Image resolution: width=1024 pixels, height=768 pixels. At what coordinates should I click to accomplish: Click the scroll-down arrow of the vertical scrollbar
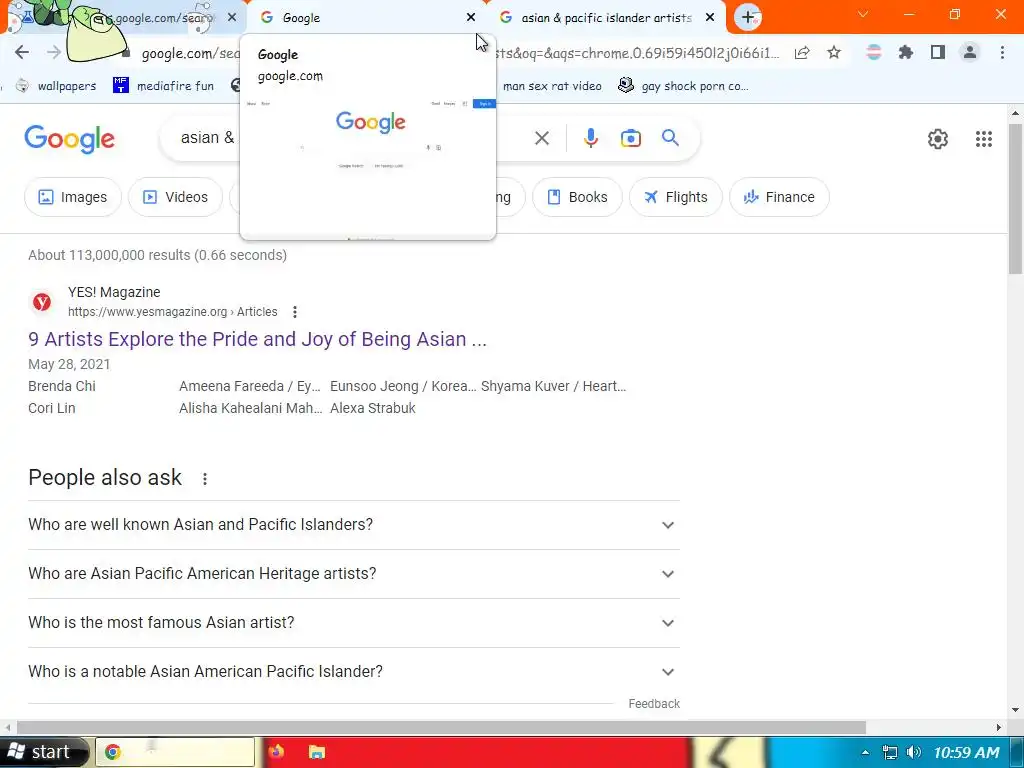(x=1015, y=710)
